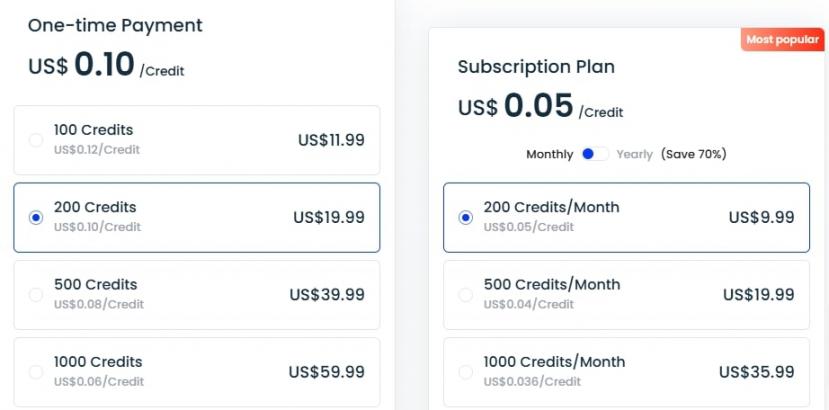Select the 500 Credits one-time radio button
This screenshot has height=410, width=829.
point(36,294)
